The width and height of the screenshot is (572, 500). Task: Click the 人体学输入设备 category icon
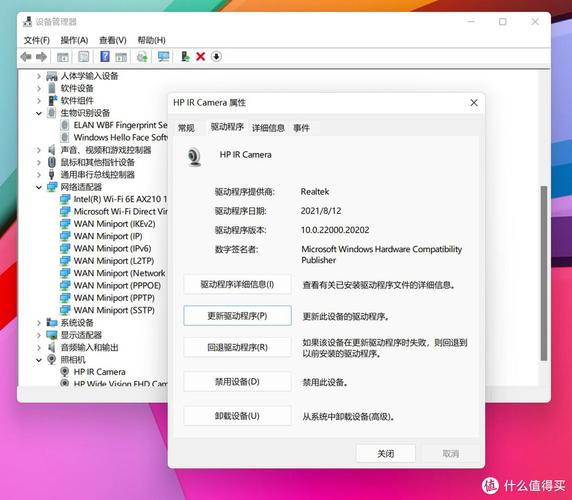coord(52,76)
